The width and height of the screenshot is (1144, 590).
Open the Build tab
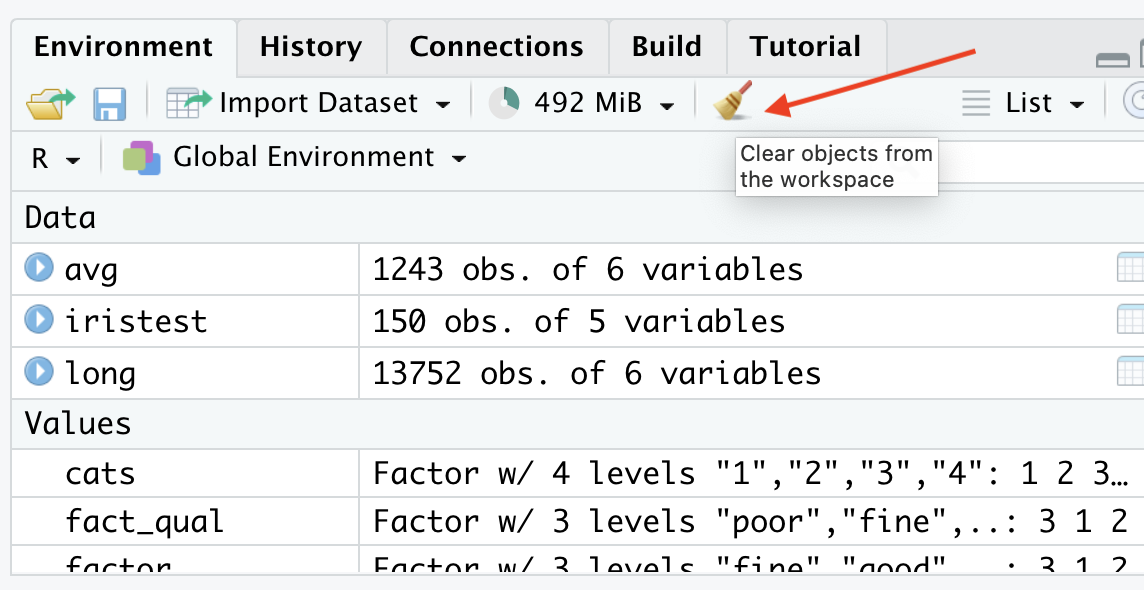tap(667, 47)
